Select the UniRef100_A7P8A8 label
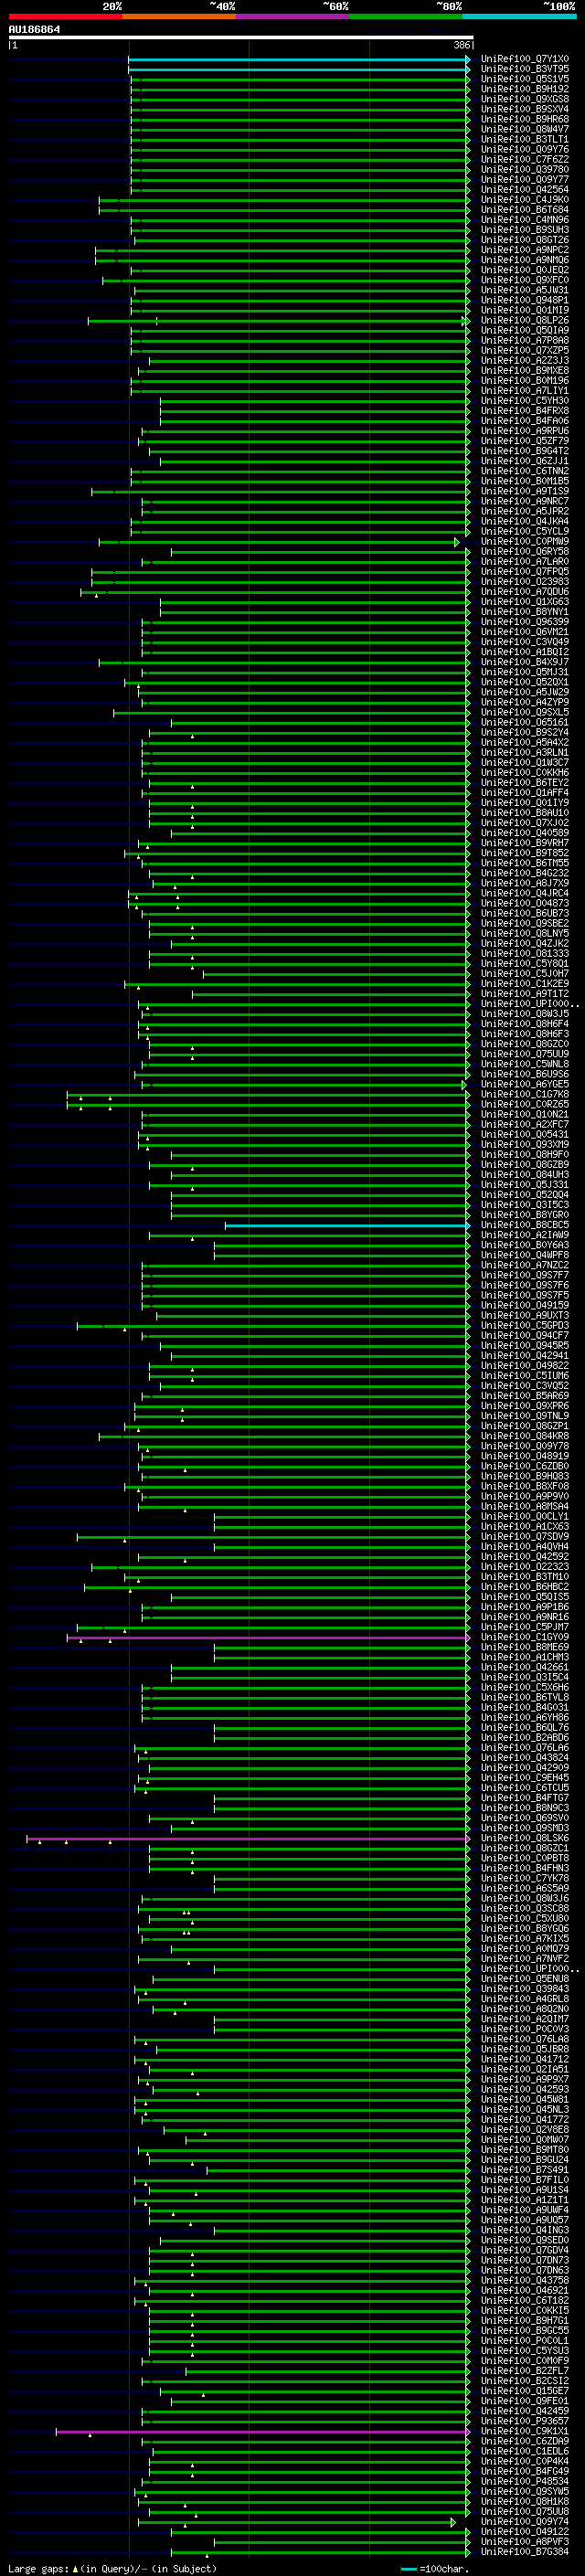 click(524, 340)
